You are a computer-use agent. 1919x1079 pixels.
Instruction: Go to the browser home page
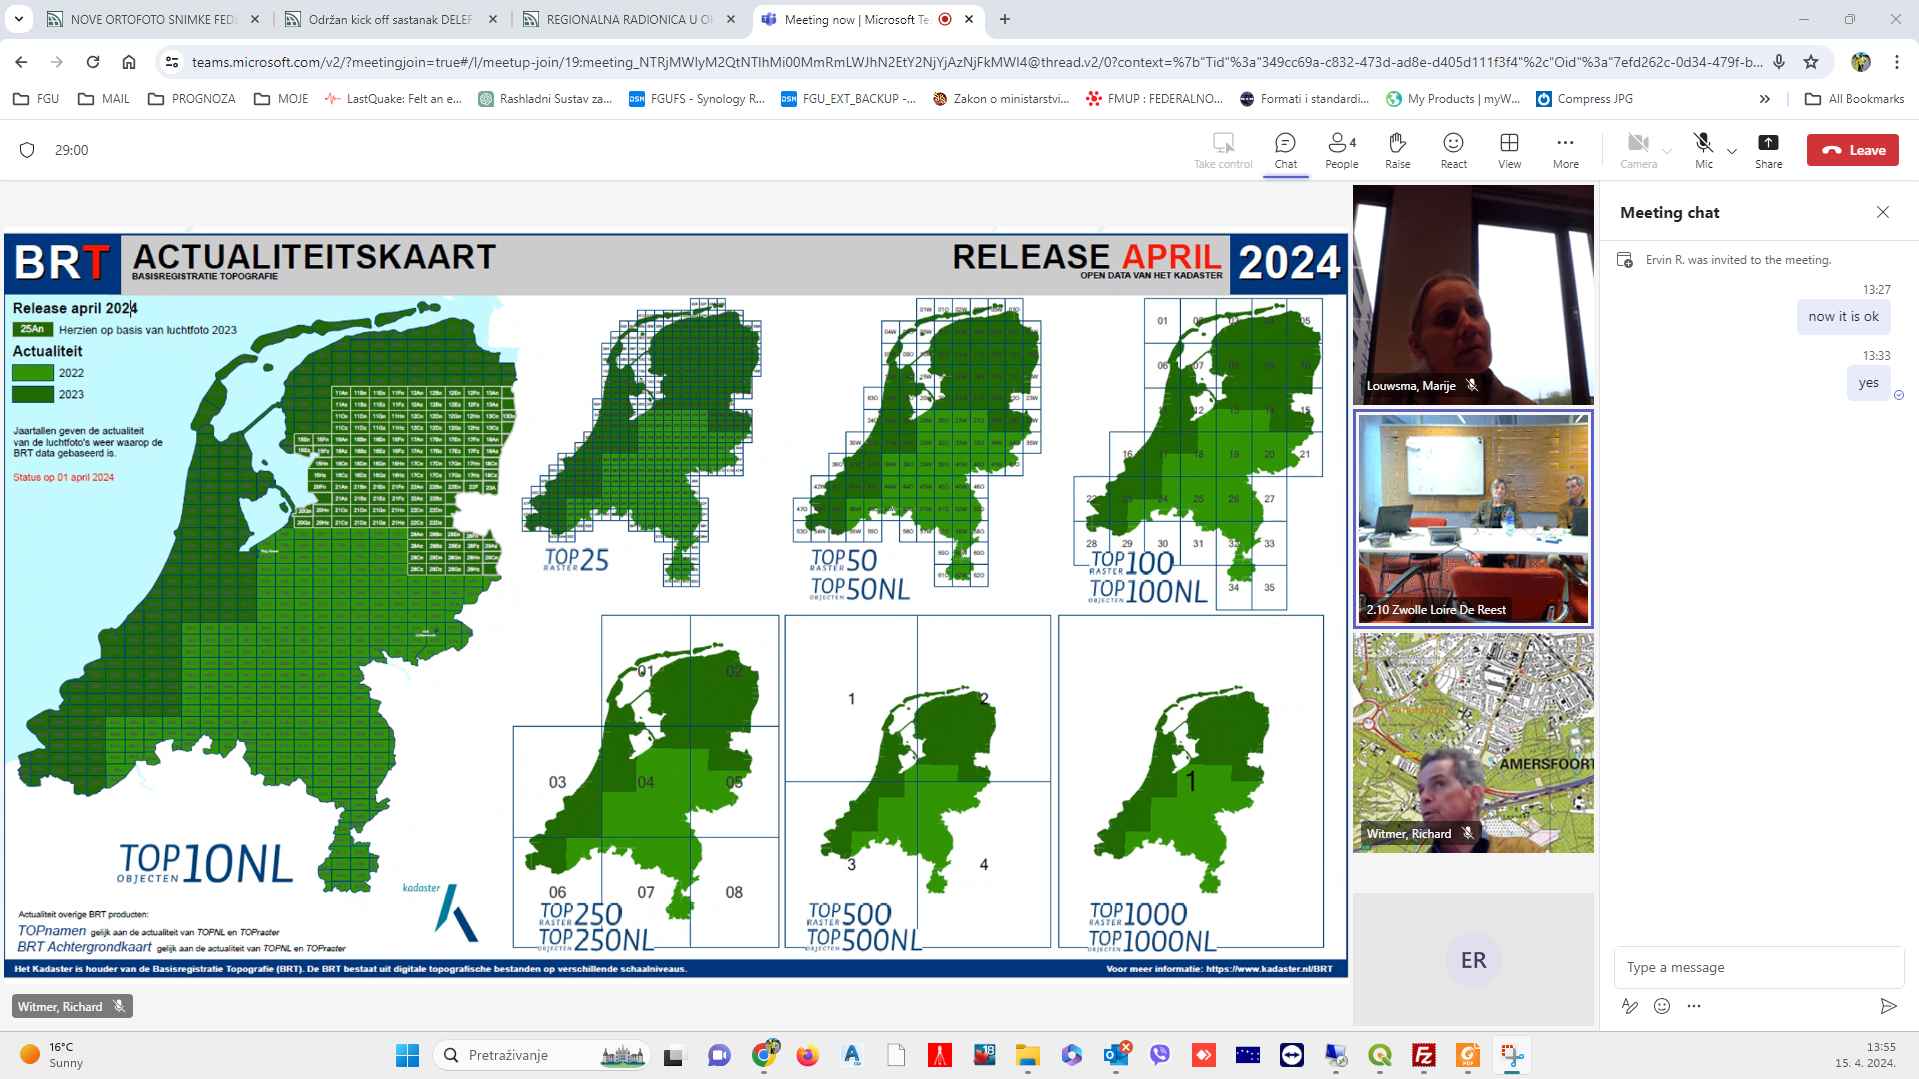point(129,62)
